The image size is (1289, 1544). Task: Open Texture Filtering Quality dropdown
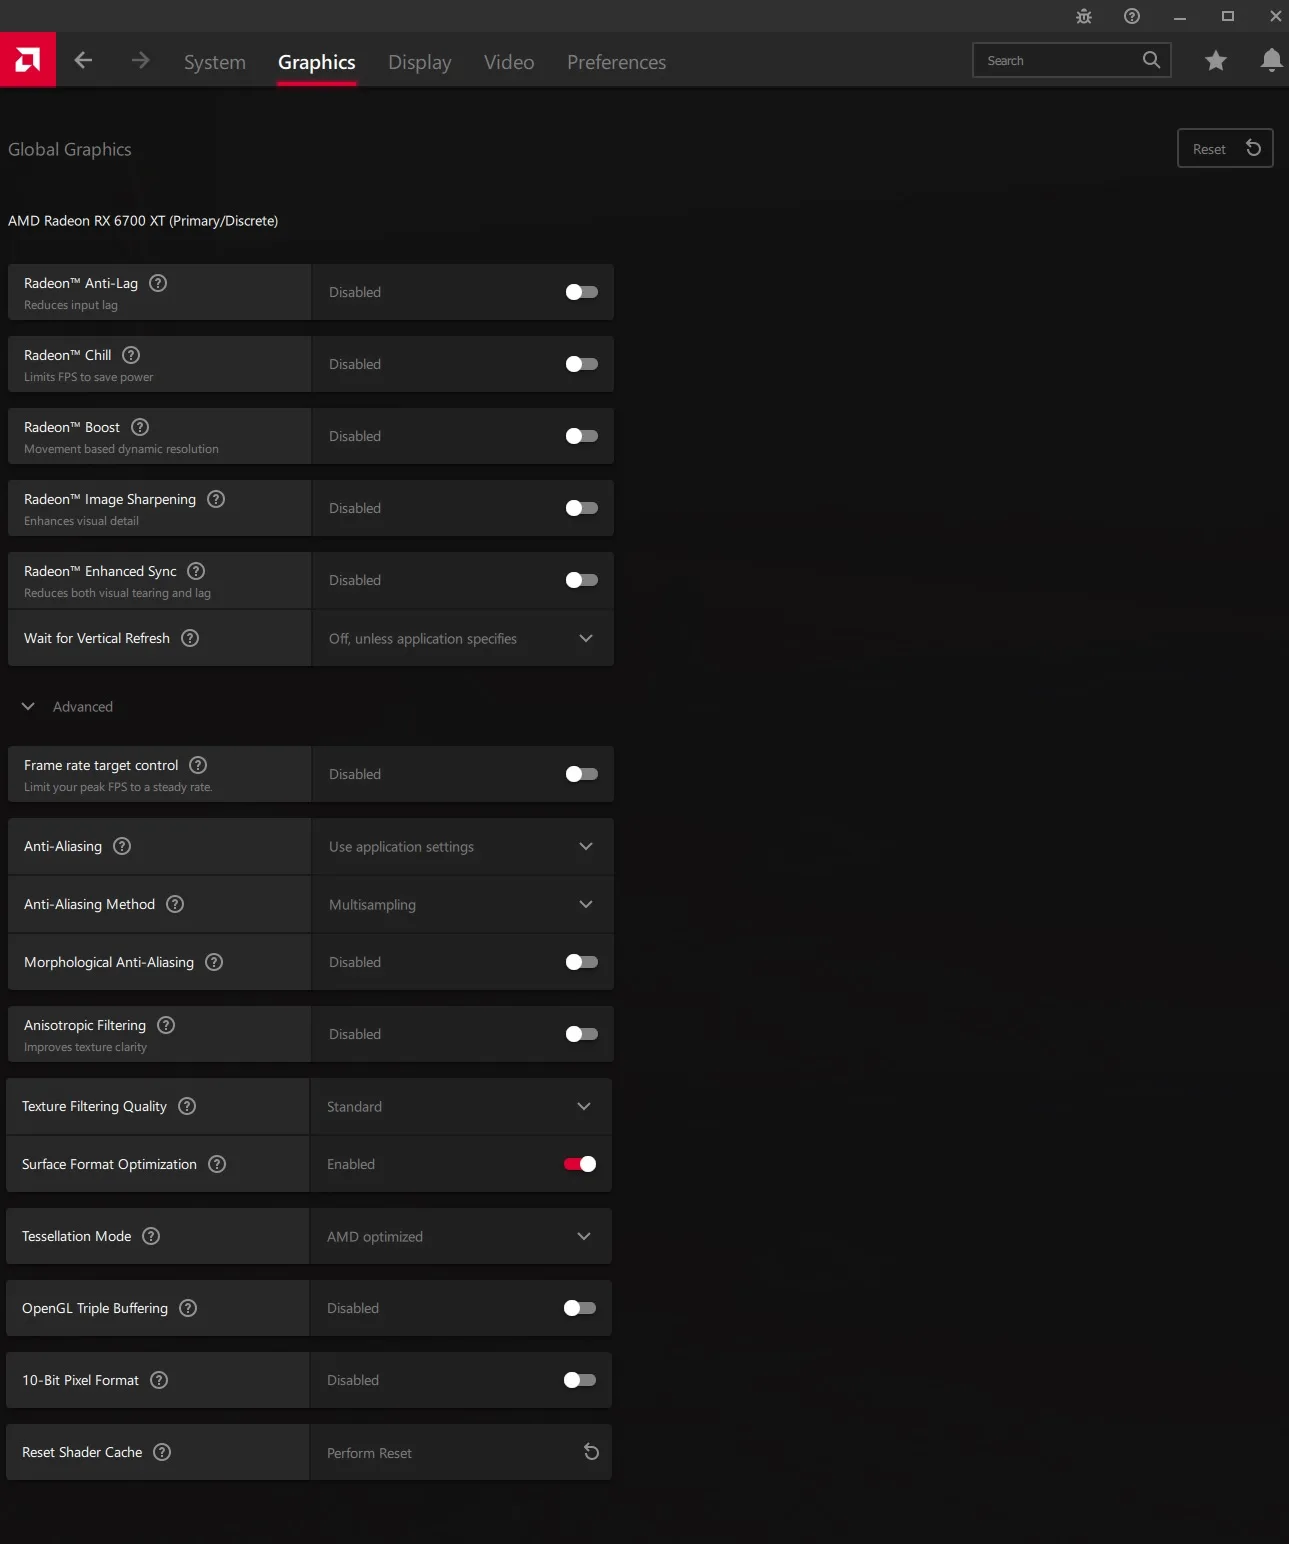(x=461, y=1106)
